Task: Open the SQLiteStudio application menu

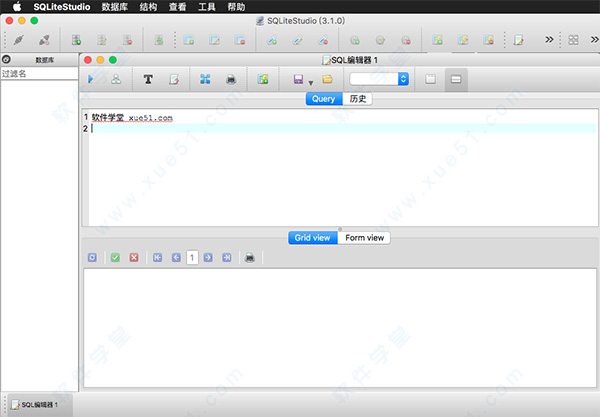Action: pyautogui.click(x=62, y=7)
